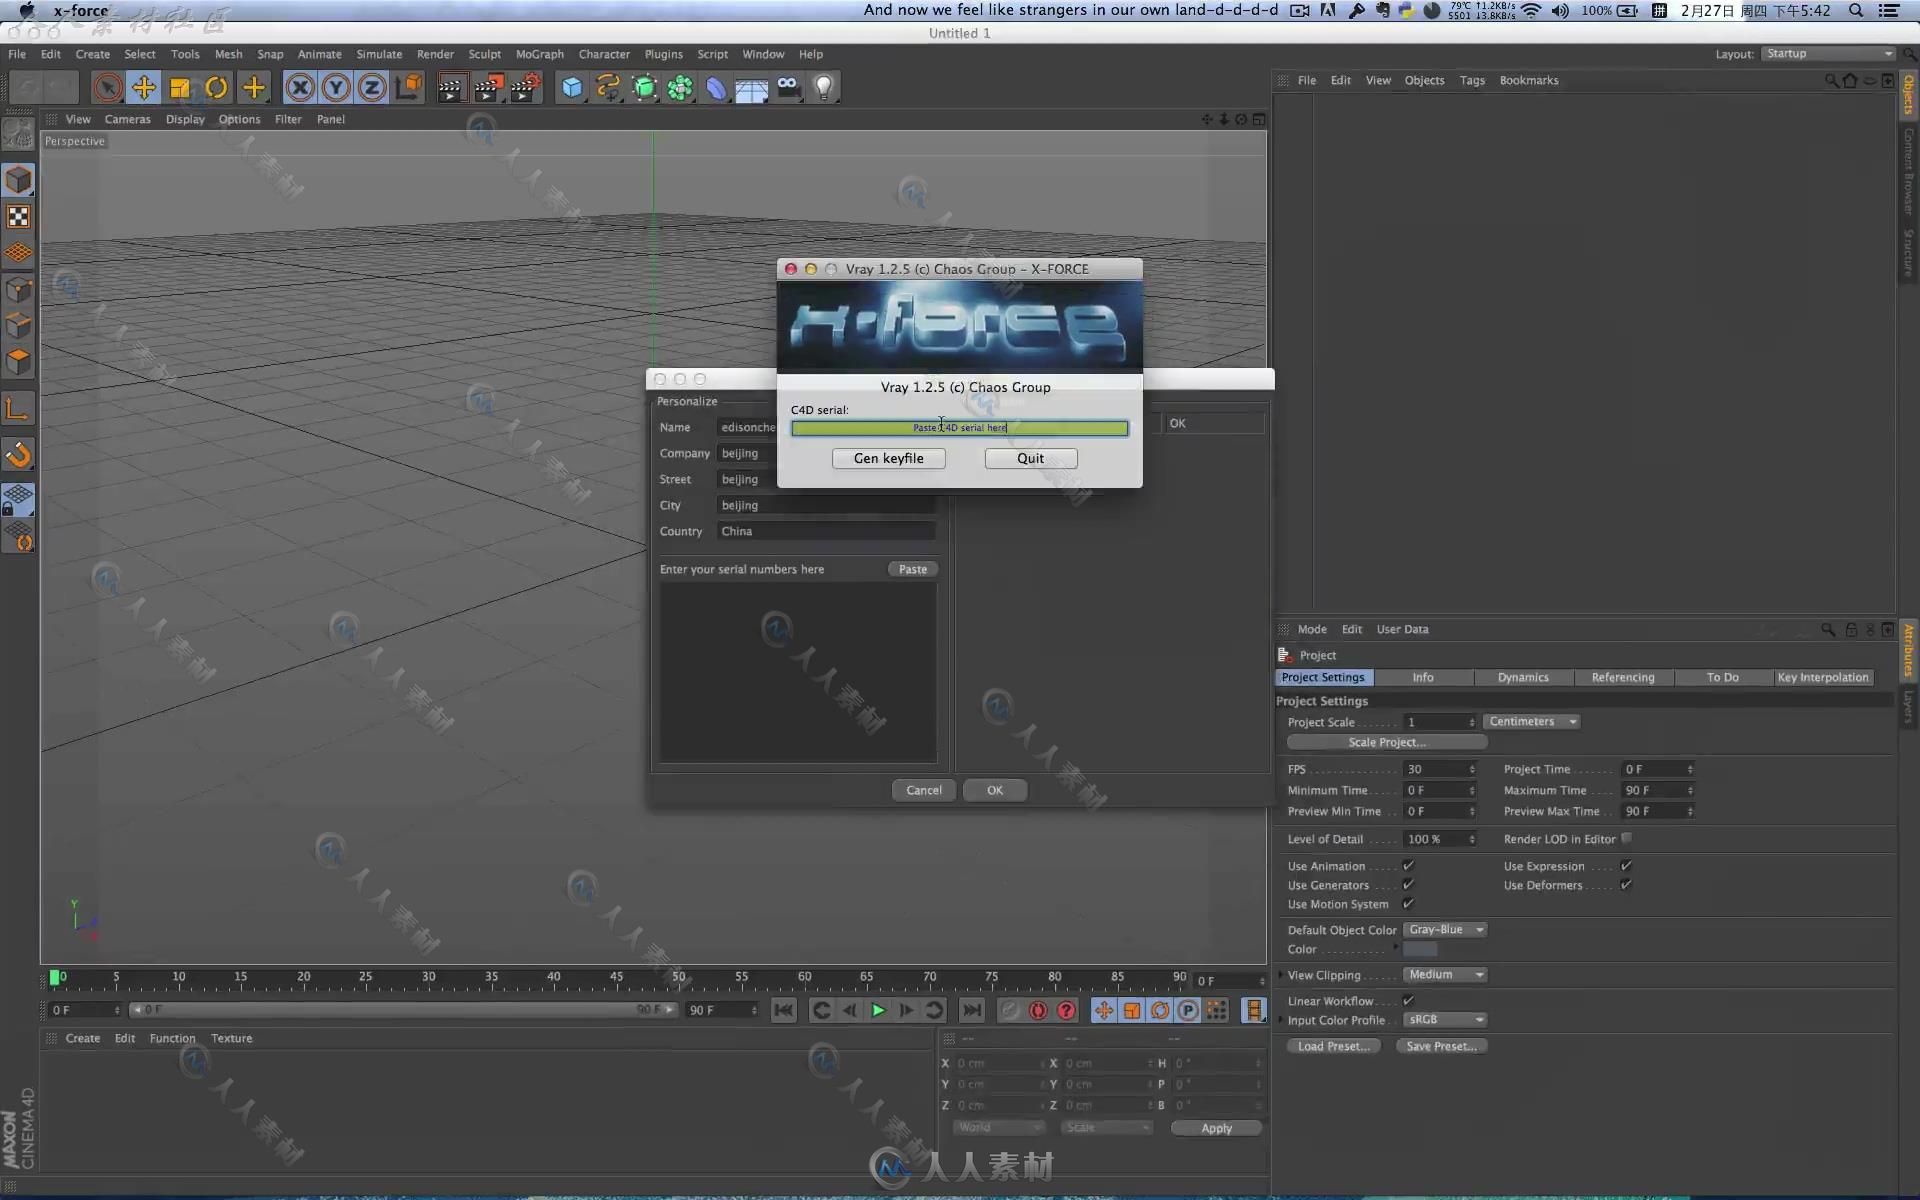Open the spline pen tools icon
This screenshot has width=1920, height=1200.
(608, 88)
